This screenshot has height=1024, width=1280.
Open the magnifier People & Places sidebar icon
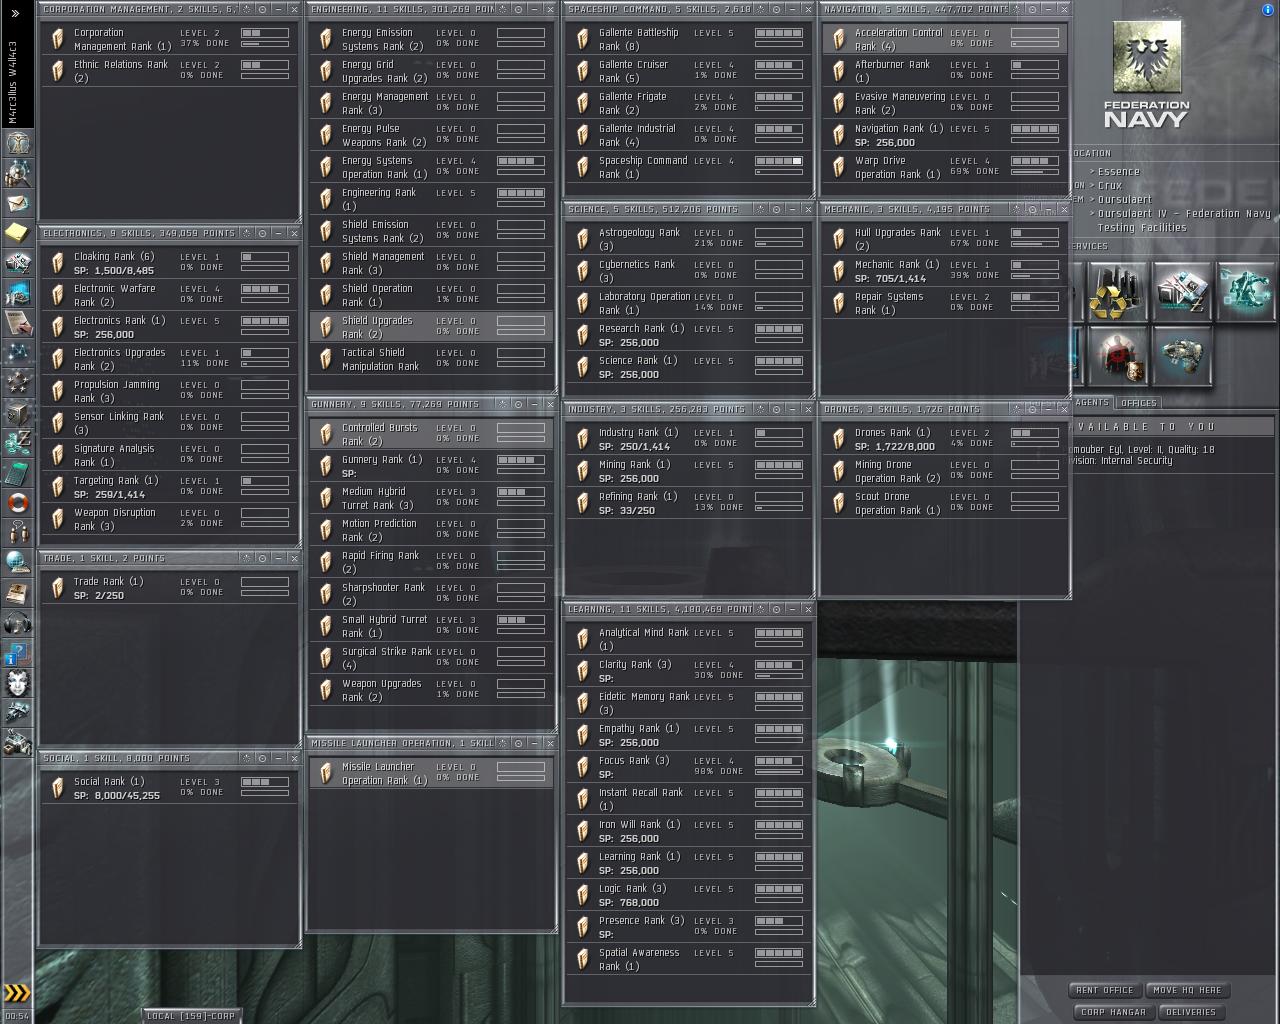click(17, 173)
